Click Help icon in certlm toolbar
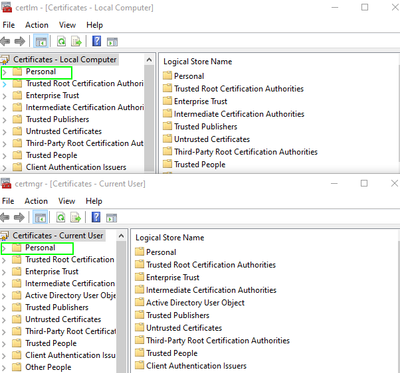The height and width of the screenshot is (373, 400). (97, 41)
